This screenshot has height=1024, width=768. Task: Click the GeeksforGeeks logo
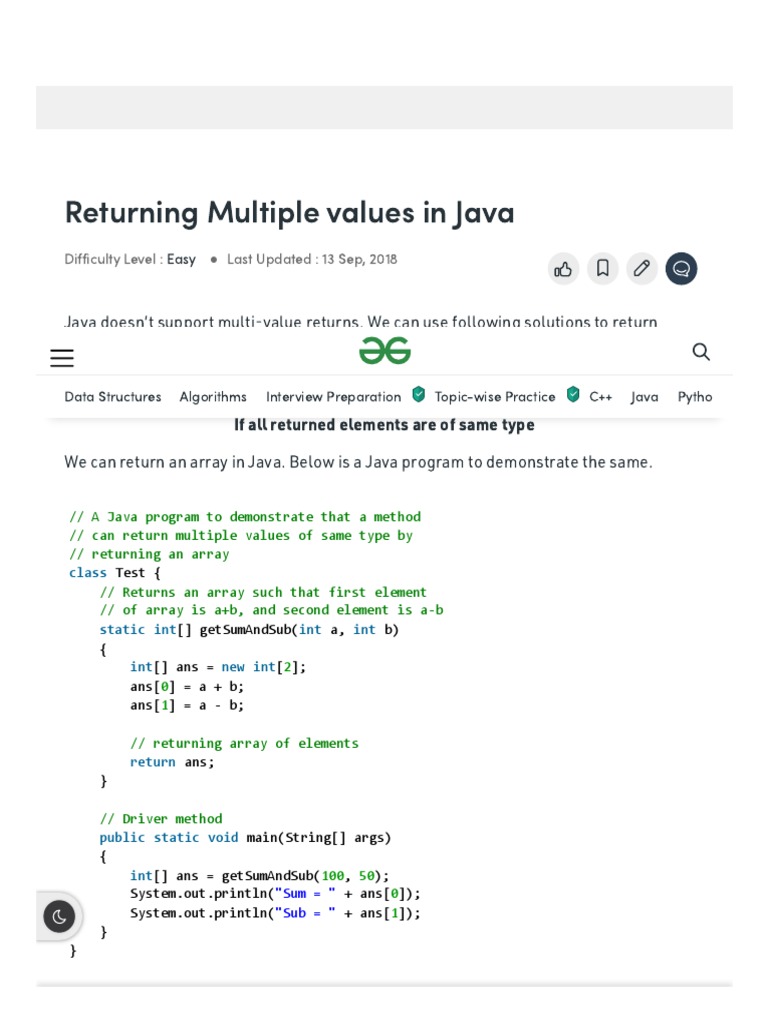(385, 351)
